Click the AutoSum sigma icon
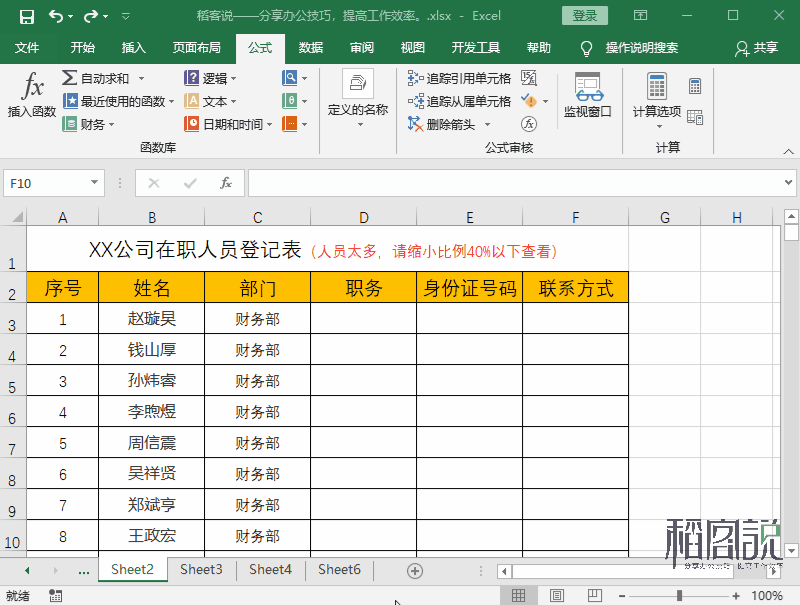 (69, 78)
